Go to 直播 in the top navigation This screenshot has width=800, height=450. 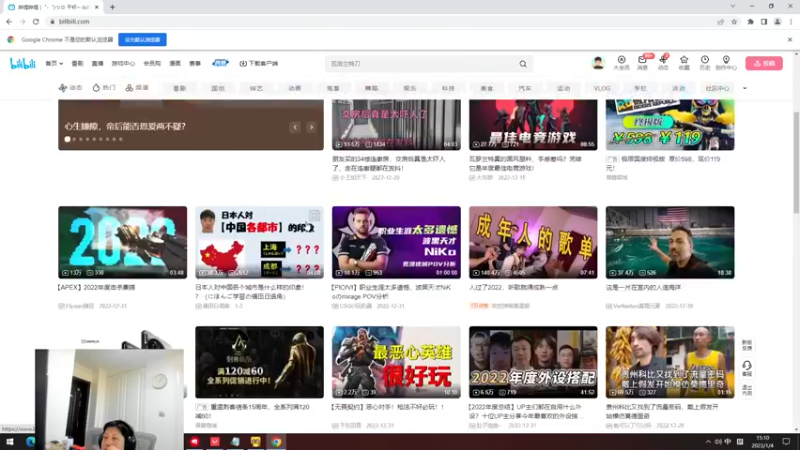pyautogui.click(x=97, y=63)
